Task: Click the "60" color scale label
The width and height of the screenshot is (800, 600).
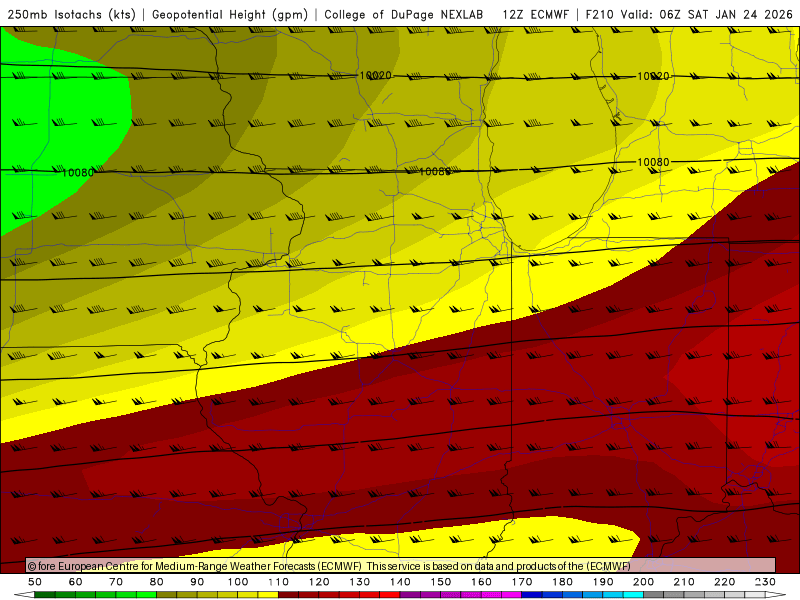Action: click(x=75, y=582)
